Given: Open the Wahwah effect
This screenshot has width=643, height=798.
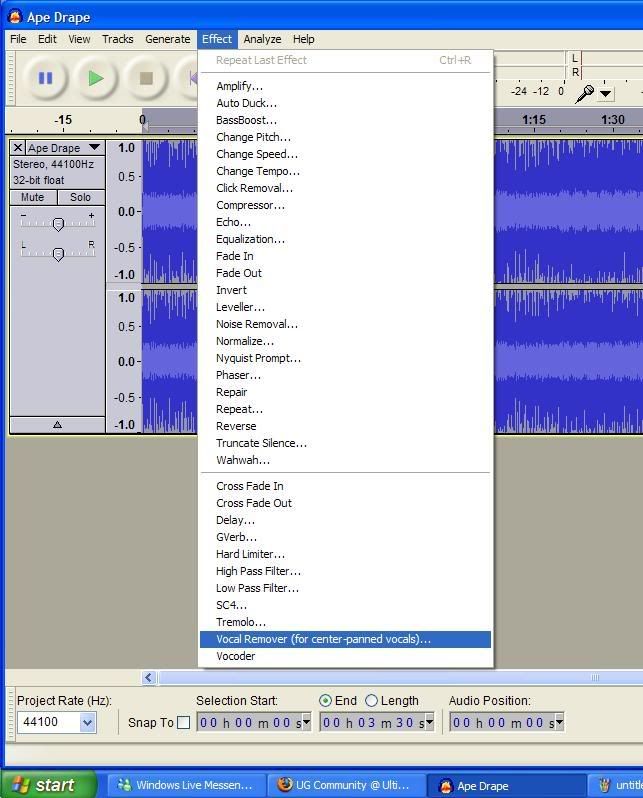Looking at the screenshot, I should click(345, 460).
